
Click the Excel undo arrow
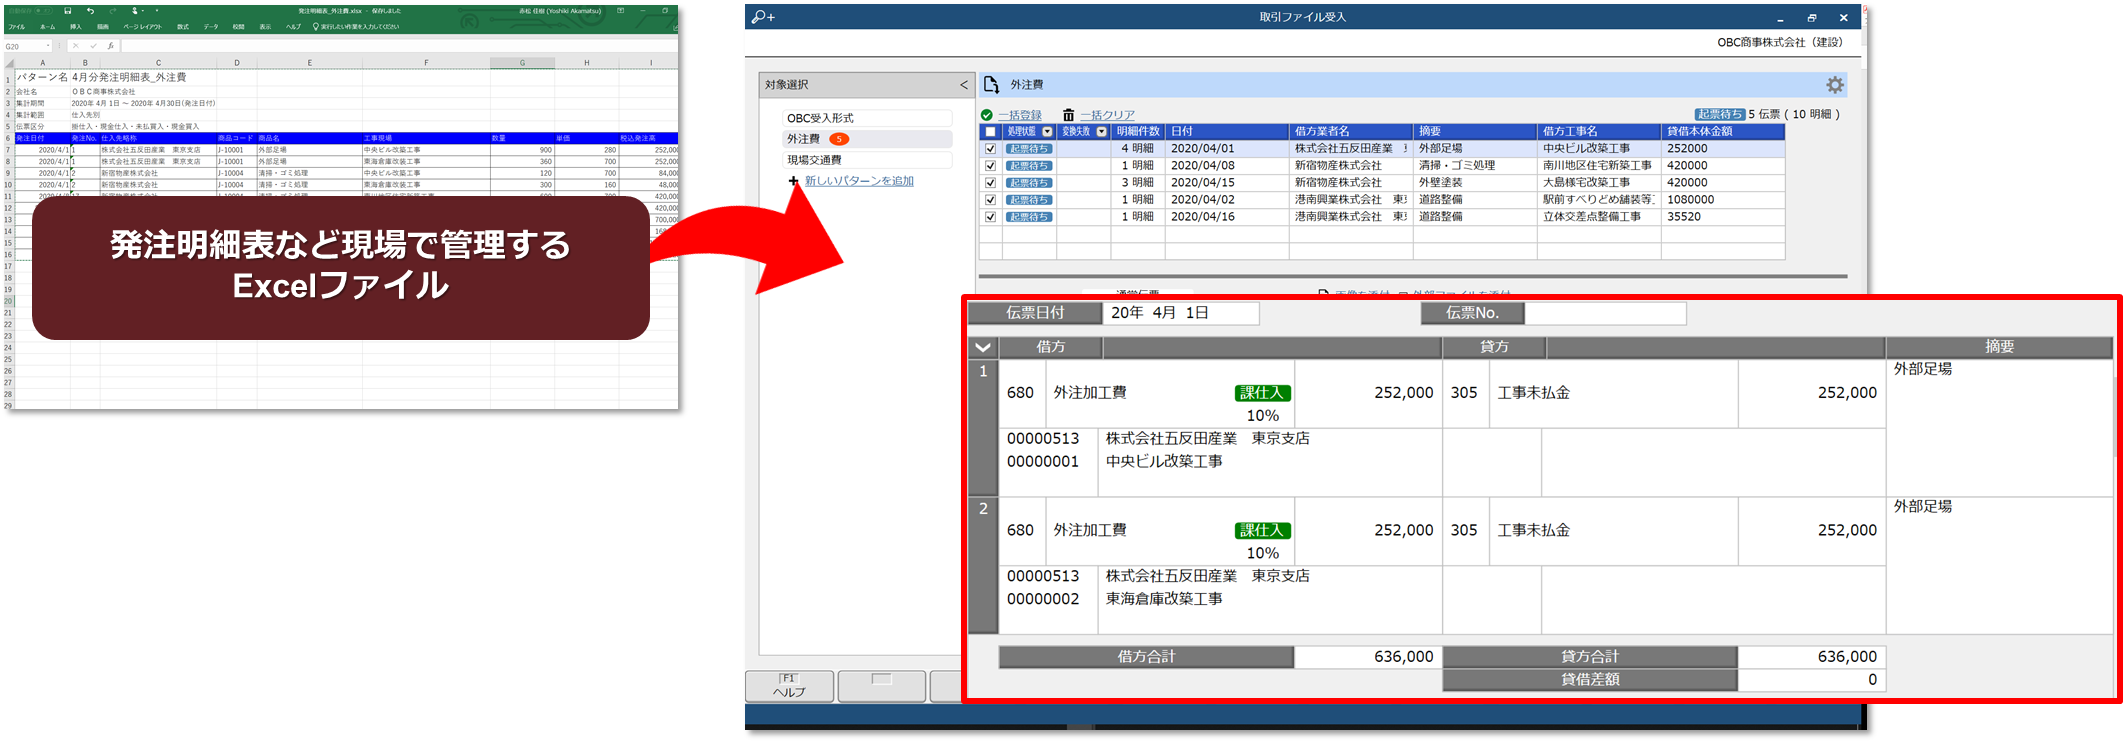[90, 11]
